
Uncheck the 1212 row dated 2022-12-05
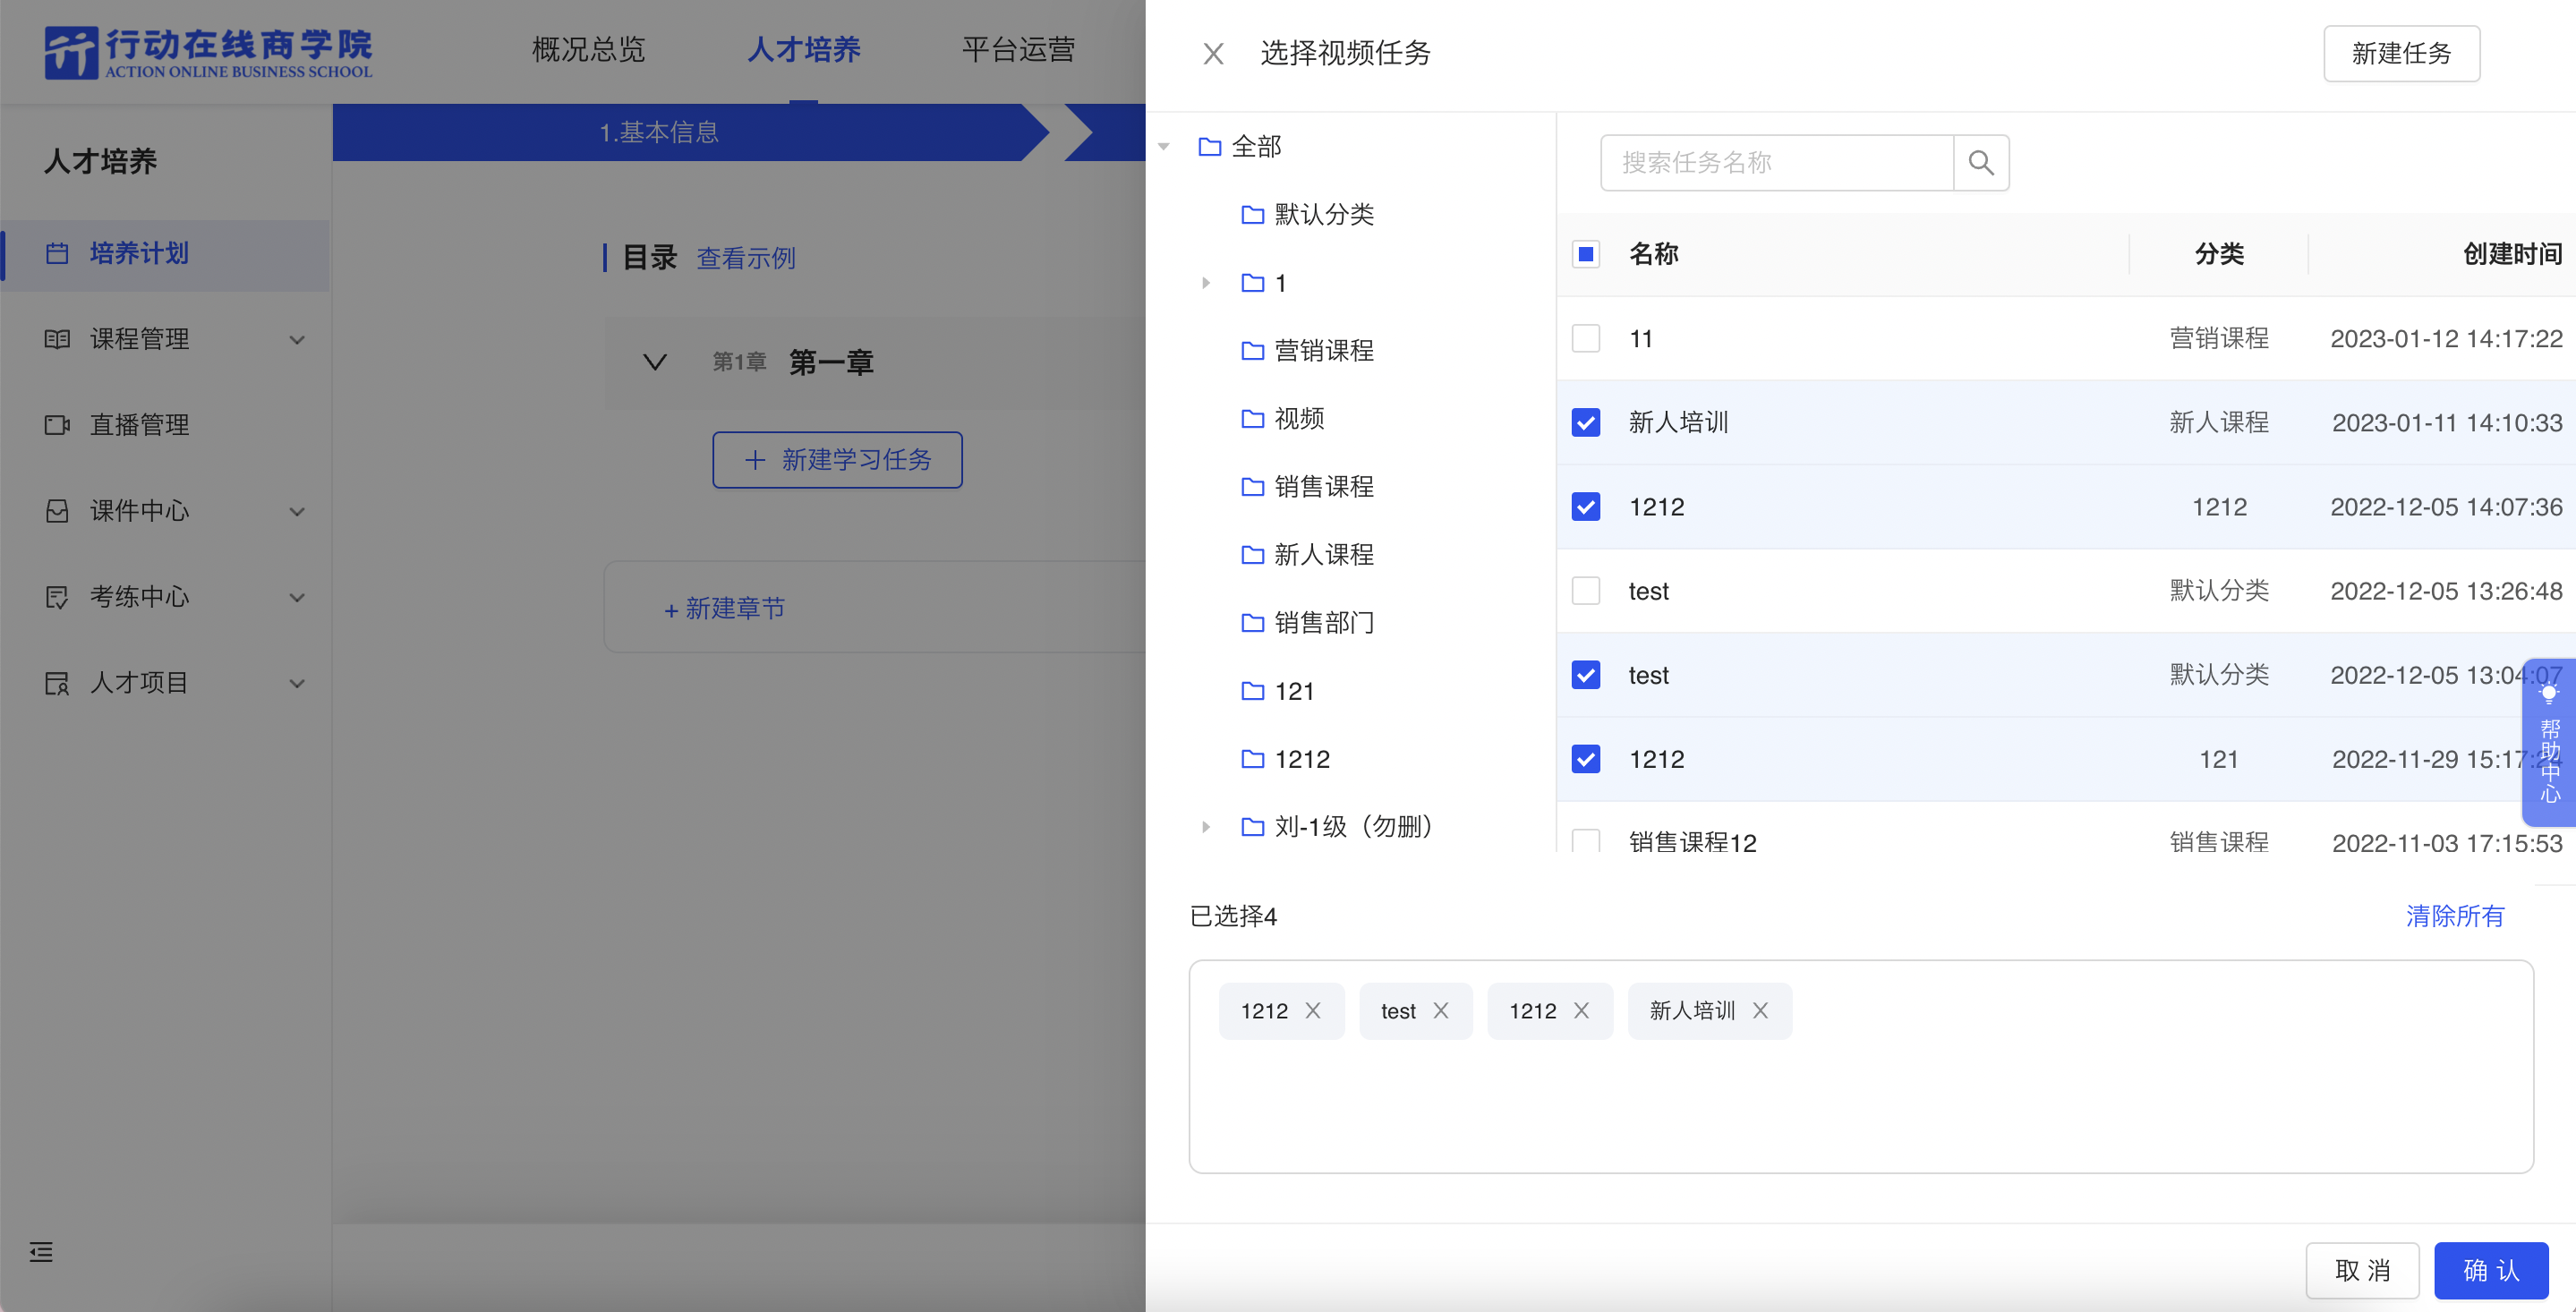(1586, 506)
